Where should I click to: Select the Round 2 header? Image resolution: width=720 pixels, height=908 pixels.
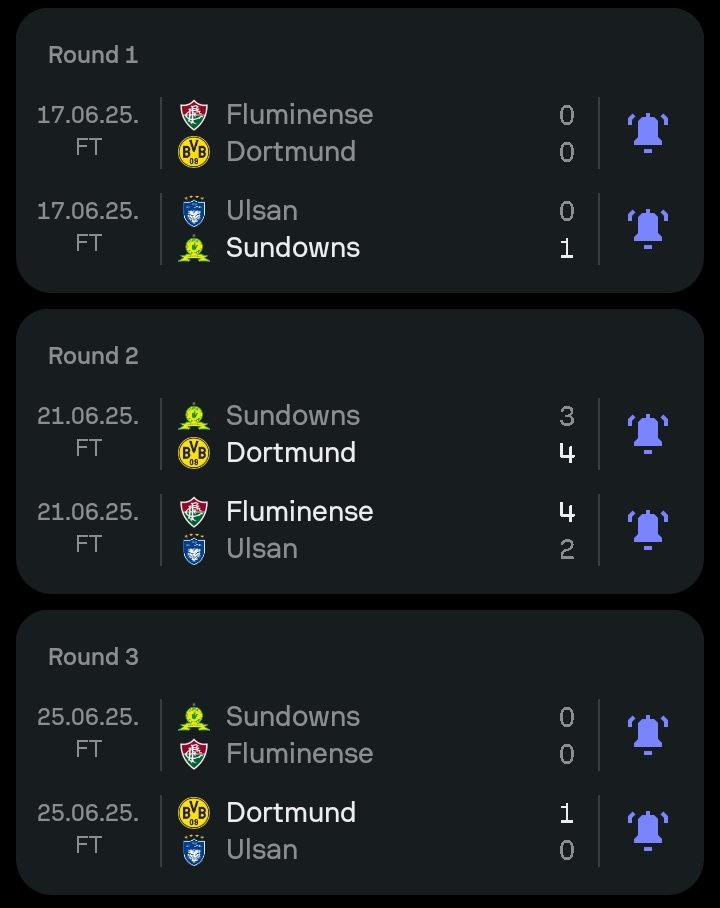tap(93, 356)
